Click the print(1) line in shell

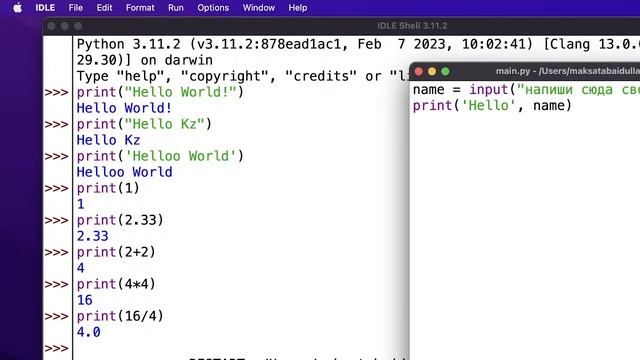click(108, 188)
